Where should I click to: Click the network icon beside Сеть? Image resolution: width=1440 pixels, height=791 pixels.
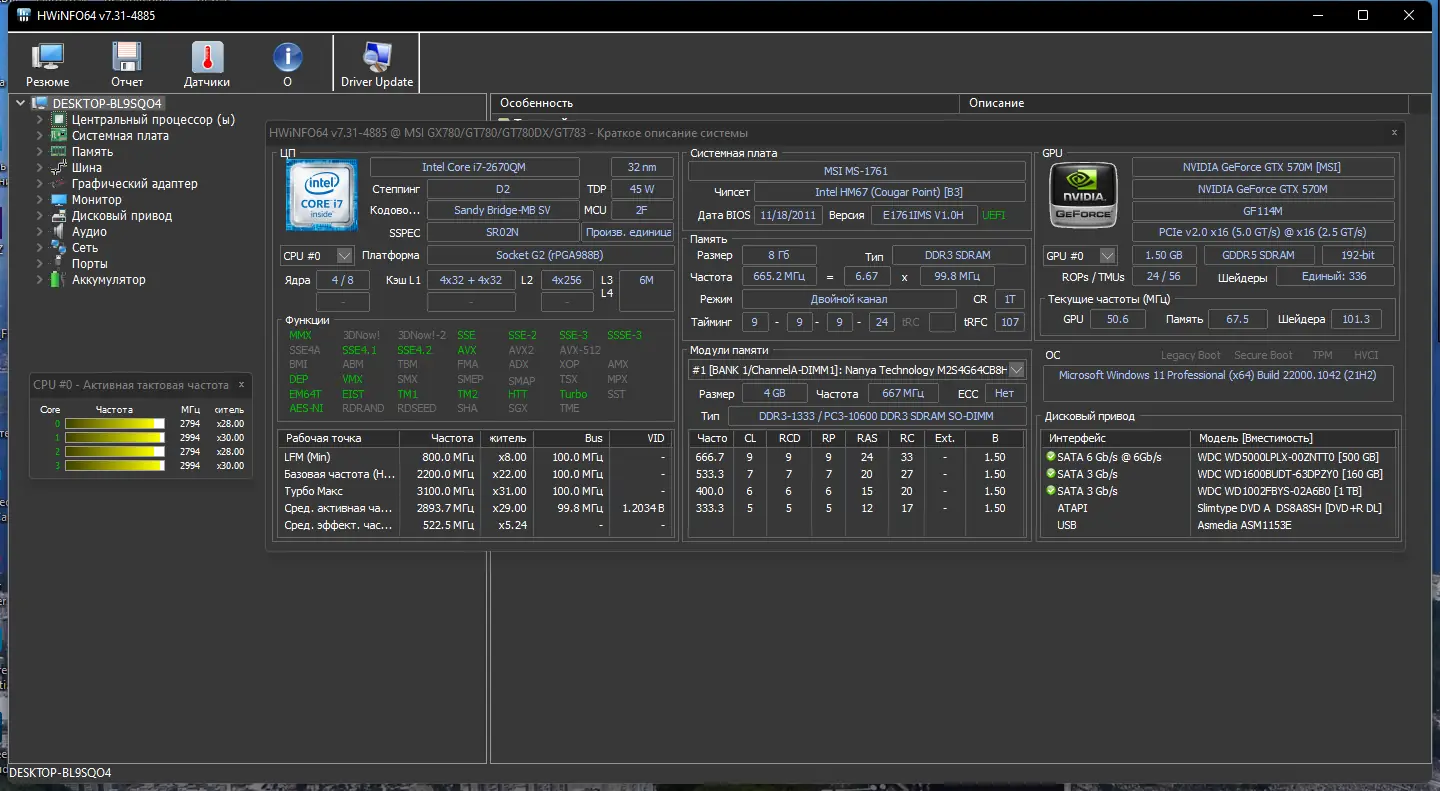pyautogui.click(x=59, y=247)
